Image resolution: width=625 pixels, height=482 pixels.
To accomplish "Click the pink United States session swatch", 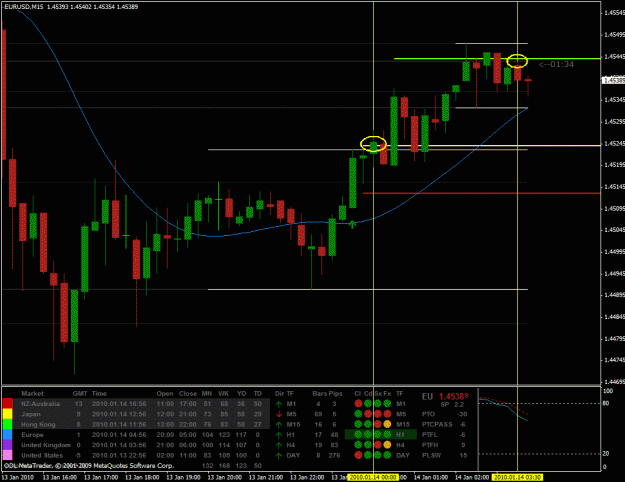I will point(8,455).
